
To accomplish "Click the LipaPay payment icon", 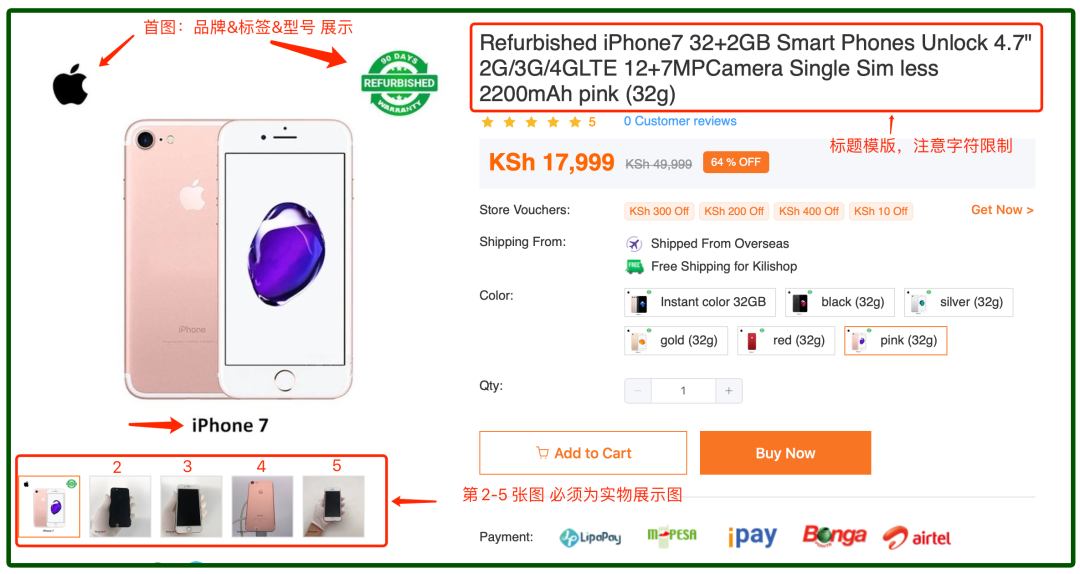I will click(x=590, y=537).
